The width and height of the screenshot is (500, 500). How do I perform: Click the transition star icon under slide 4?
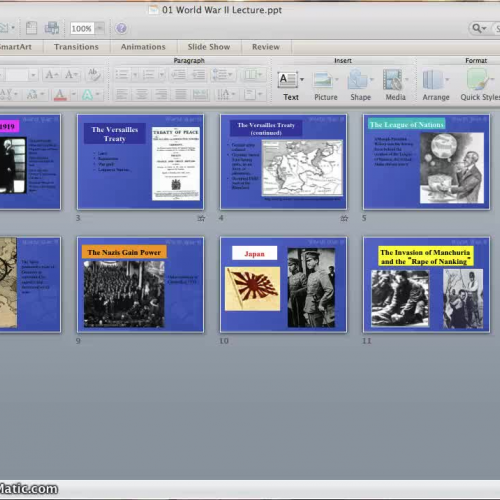point(344,218)
